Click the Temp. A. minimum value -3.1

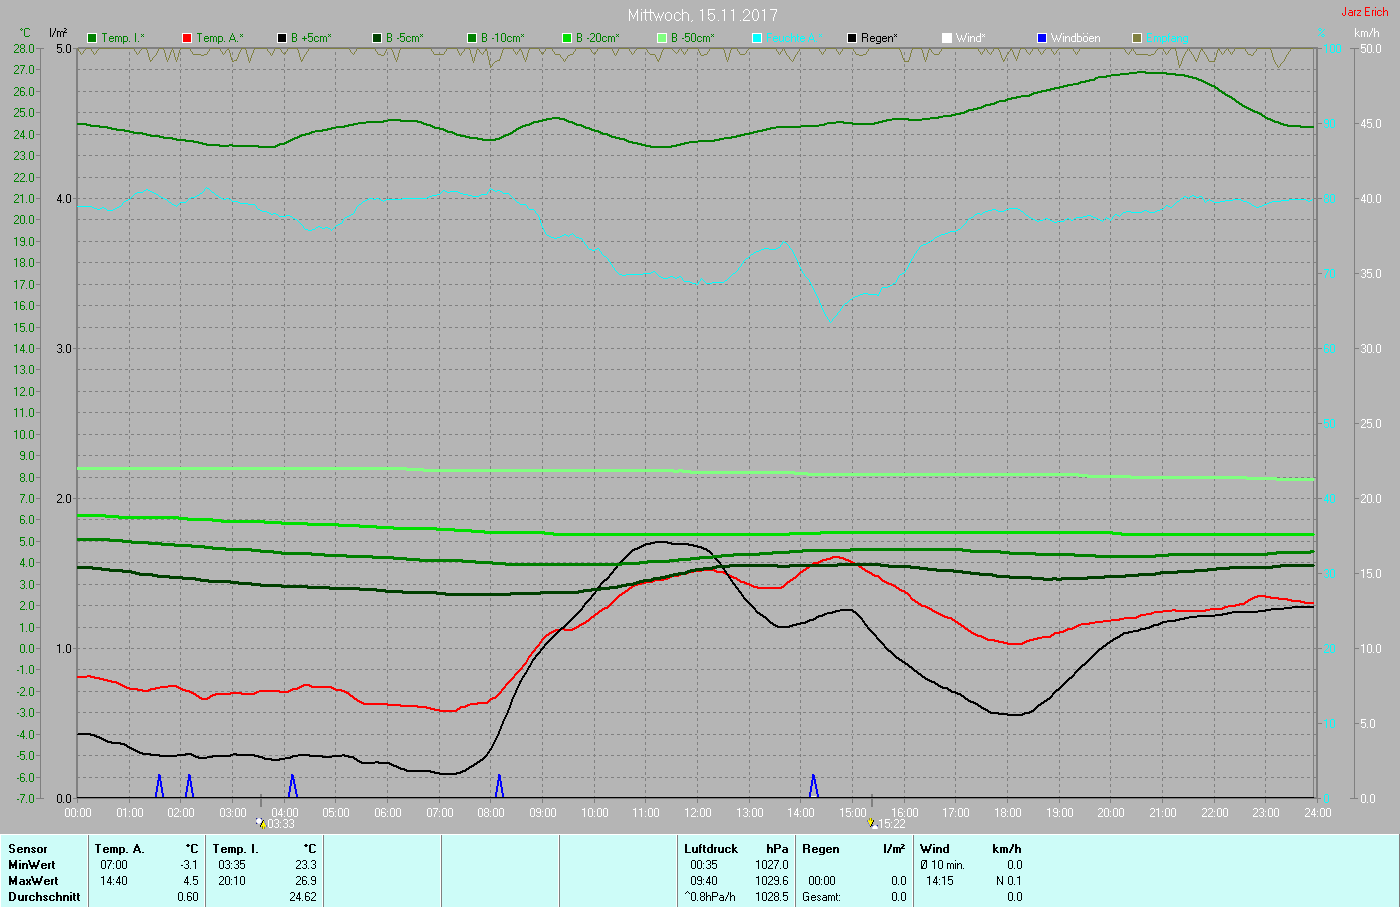pos(189,865)
